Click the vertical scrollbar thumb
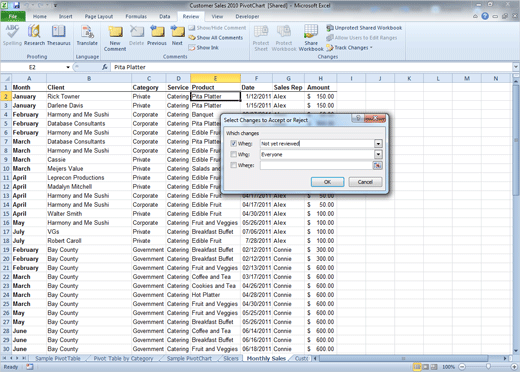Image resolution: width=520 pixels, height=372 pixels. [x=516, y=140]
